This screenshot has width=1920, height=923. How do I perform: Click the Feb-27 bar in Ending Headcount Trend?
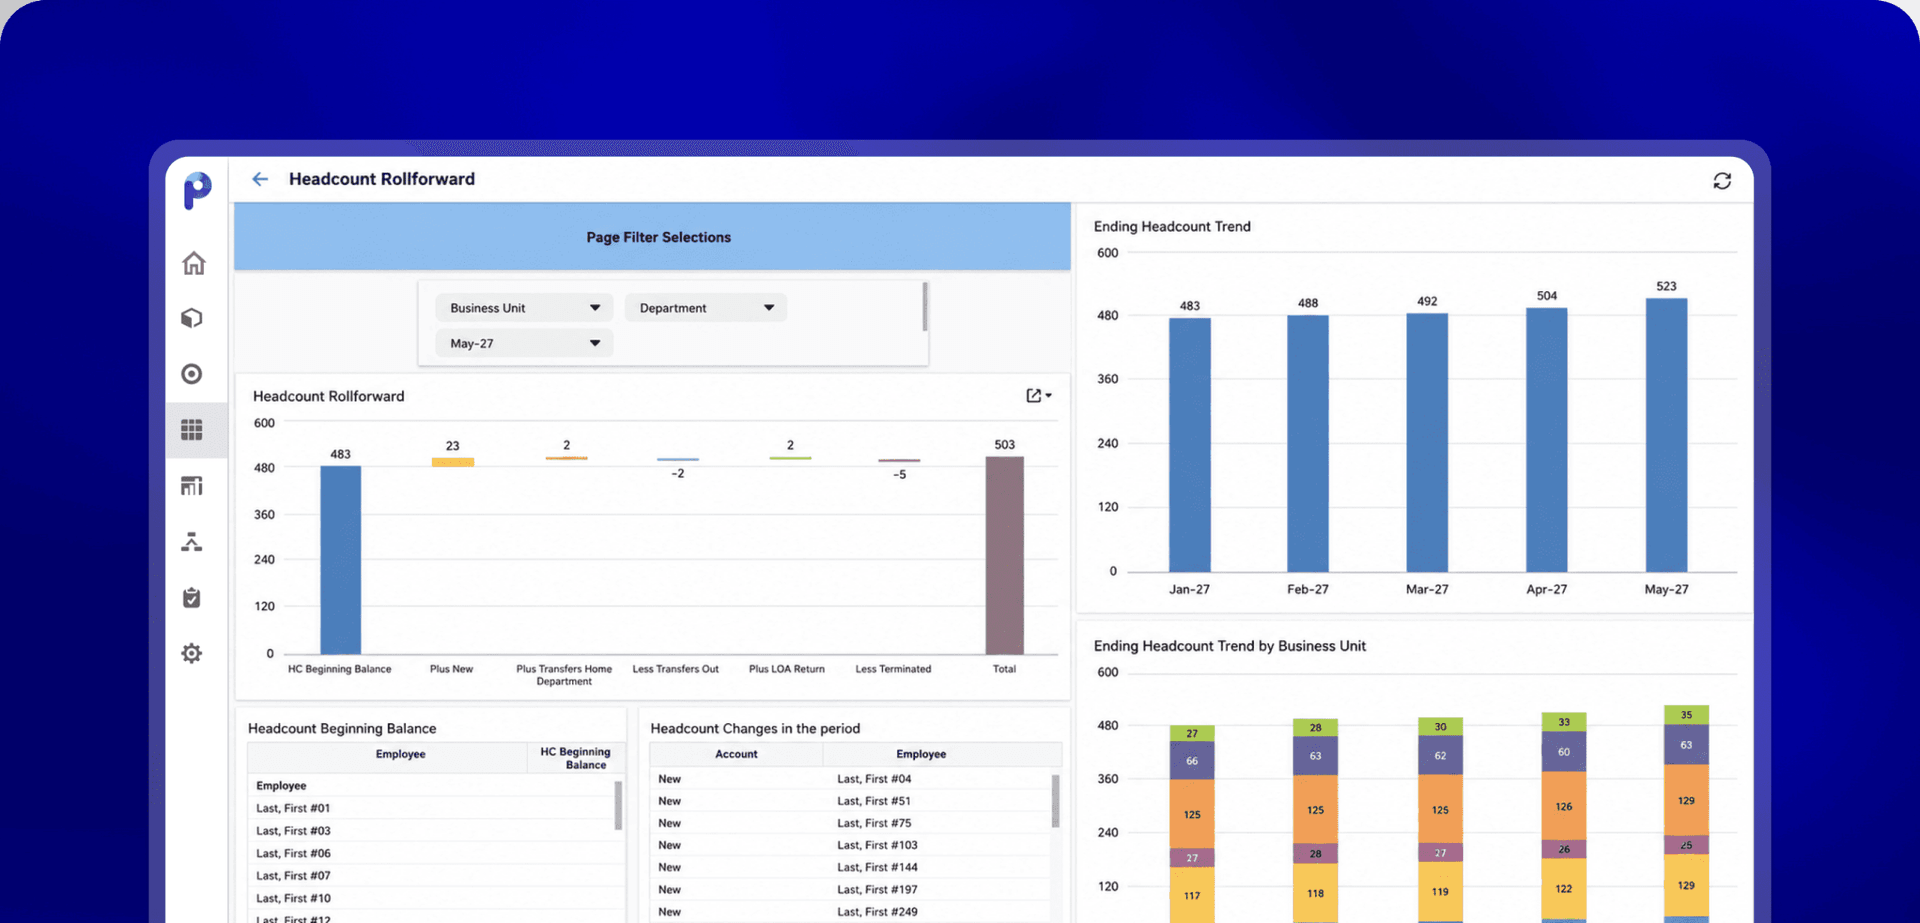[x=1308, y=444]
